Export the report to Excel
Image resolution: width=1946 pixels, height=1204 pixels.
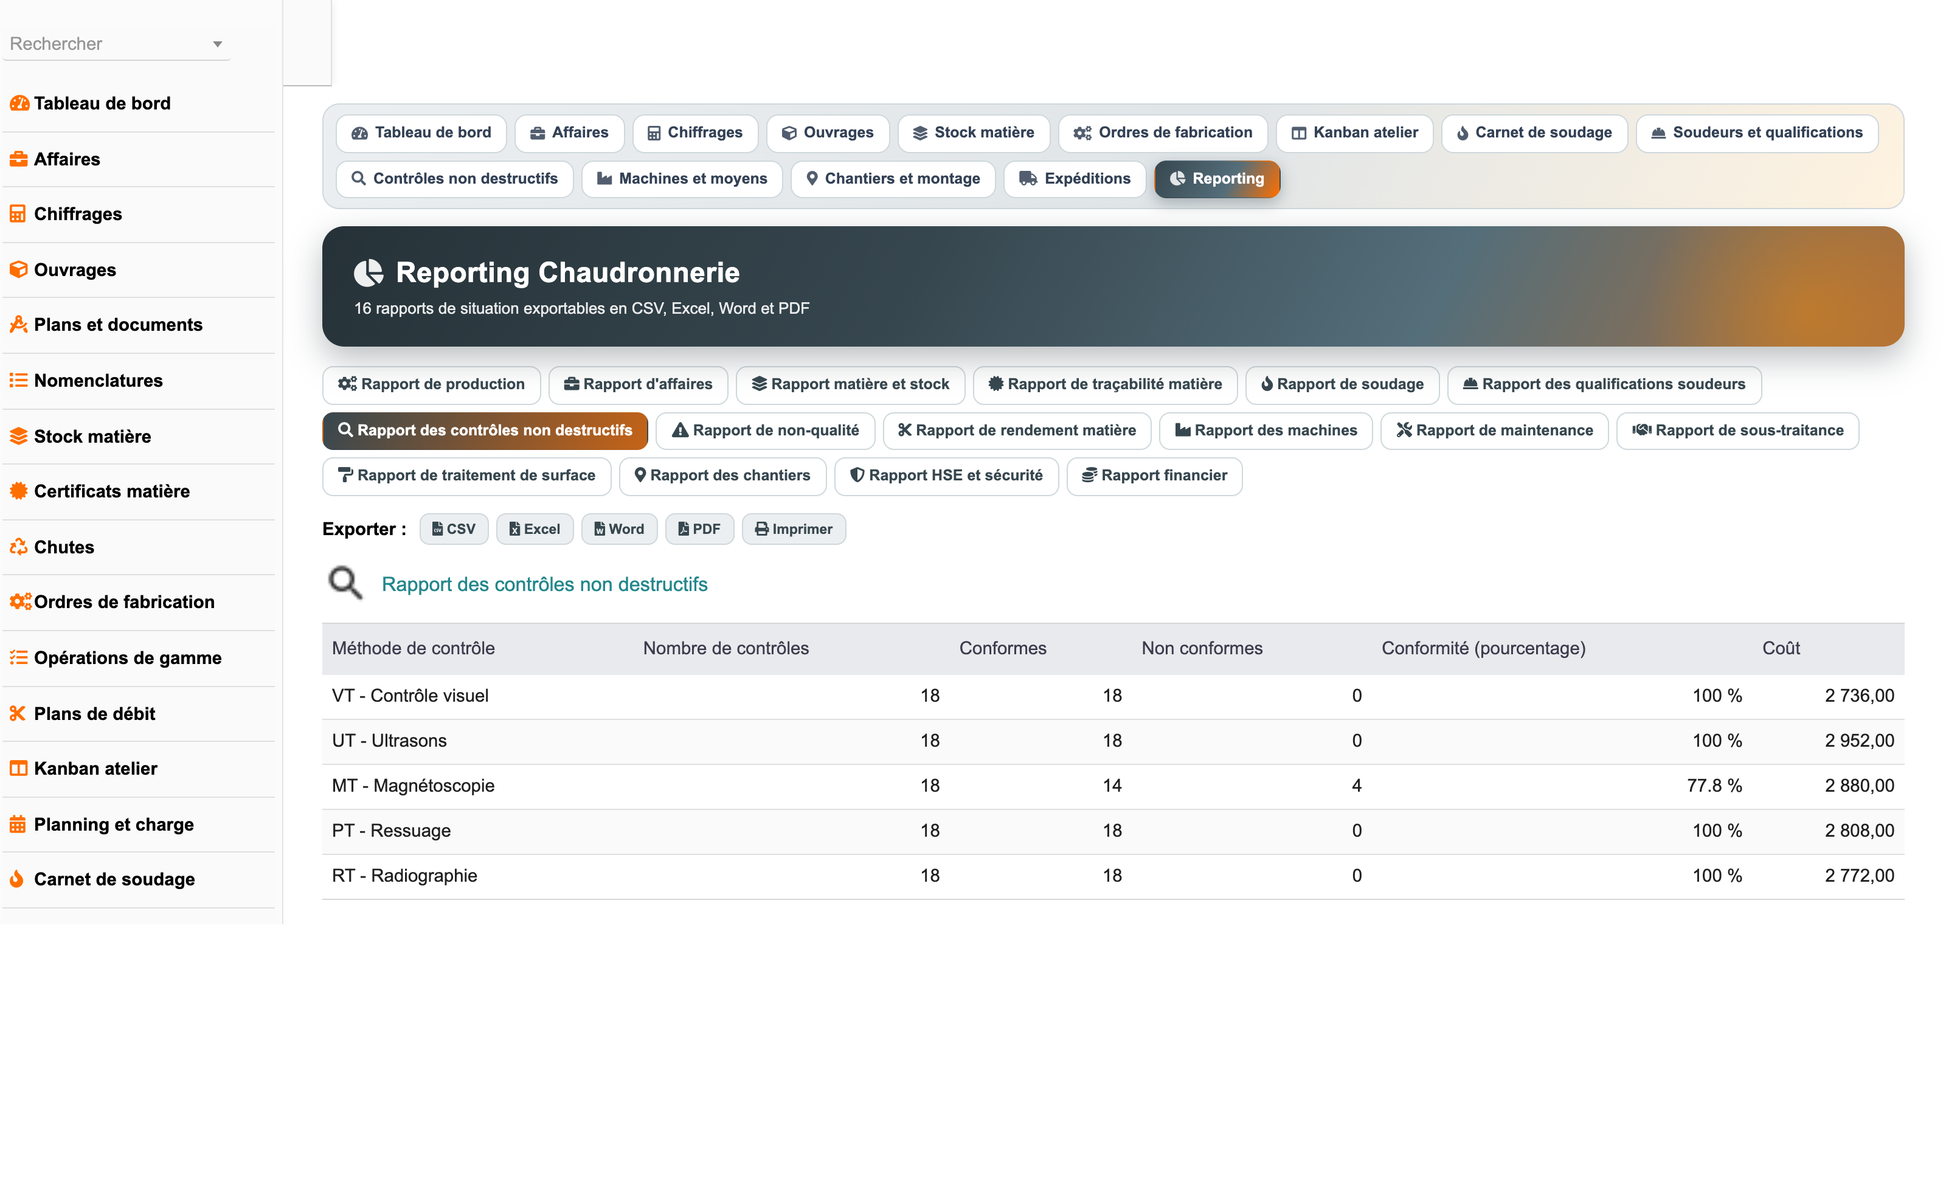(x=535, y=529)
